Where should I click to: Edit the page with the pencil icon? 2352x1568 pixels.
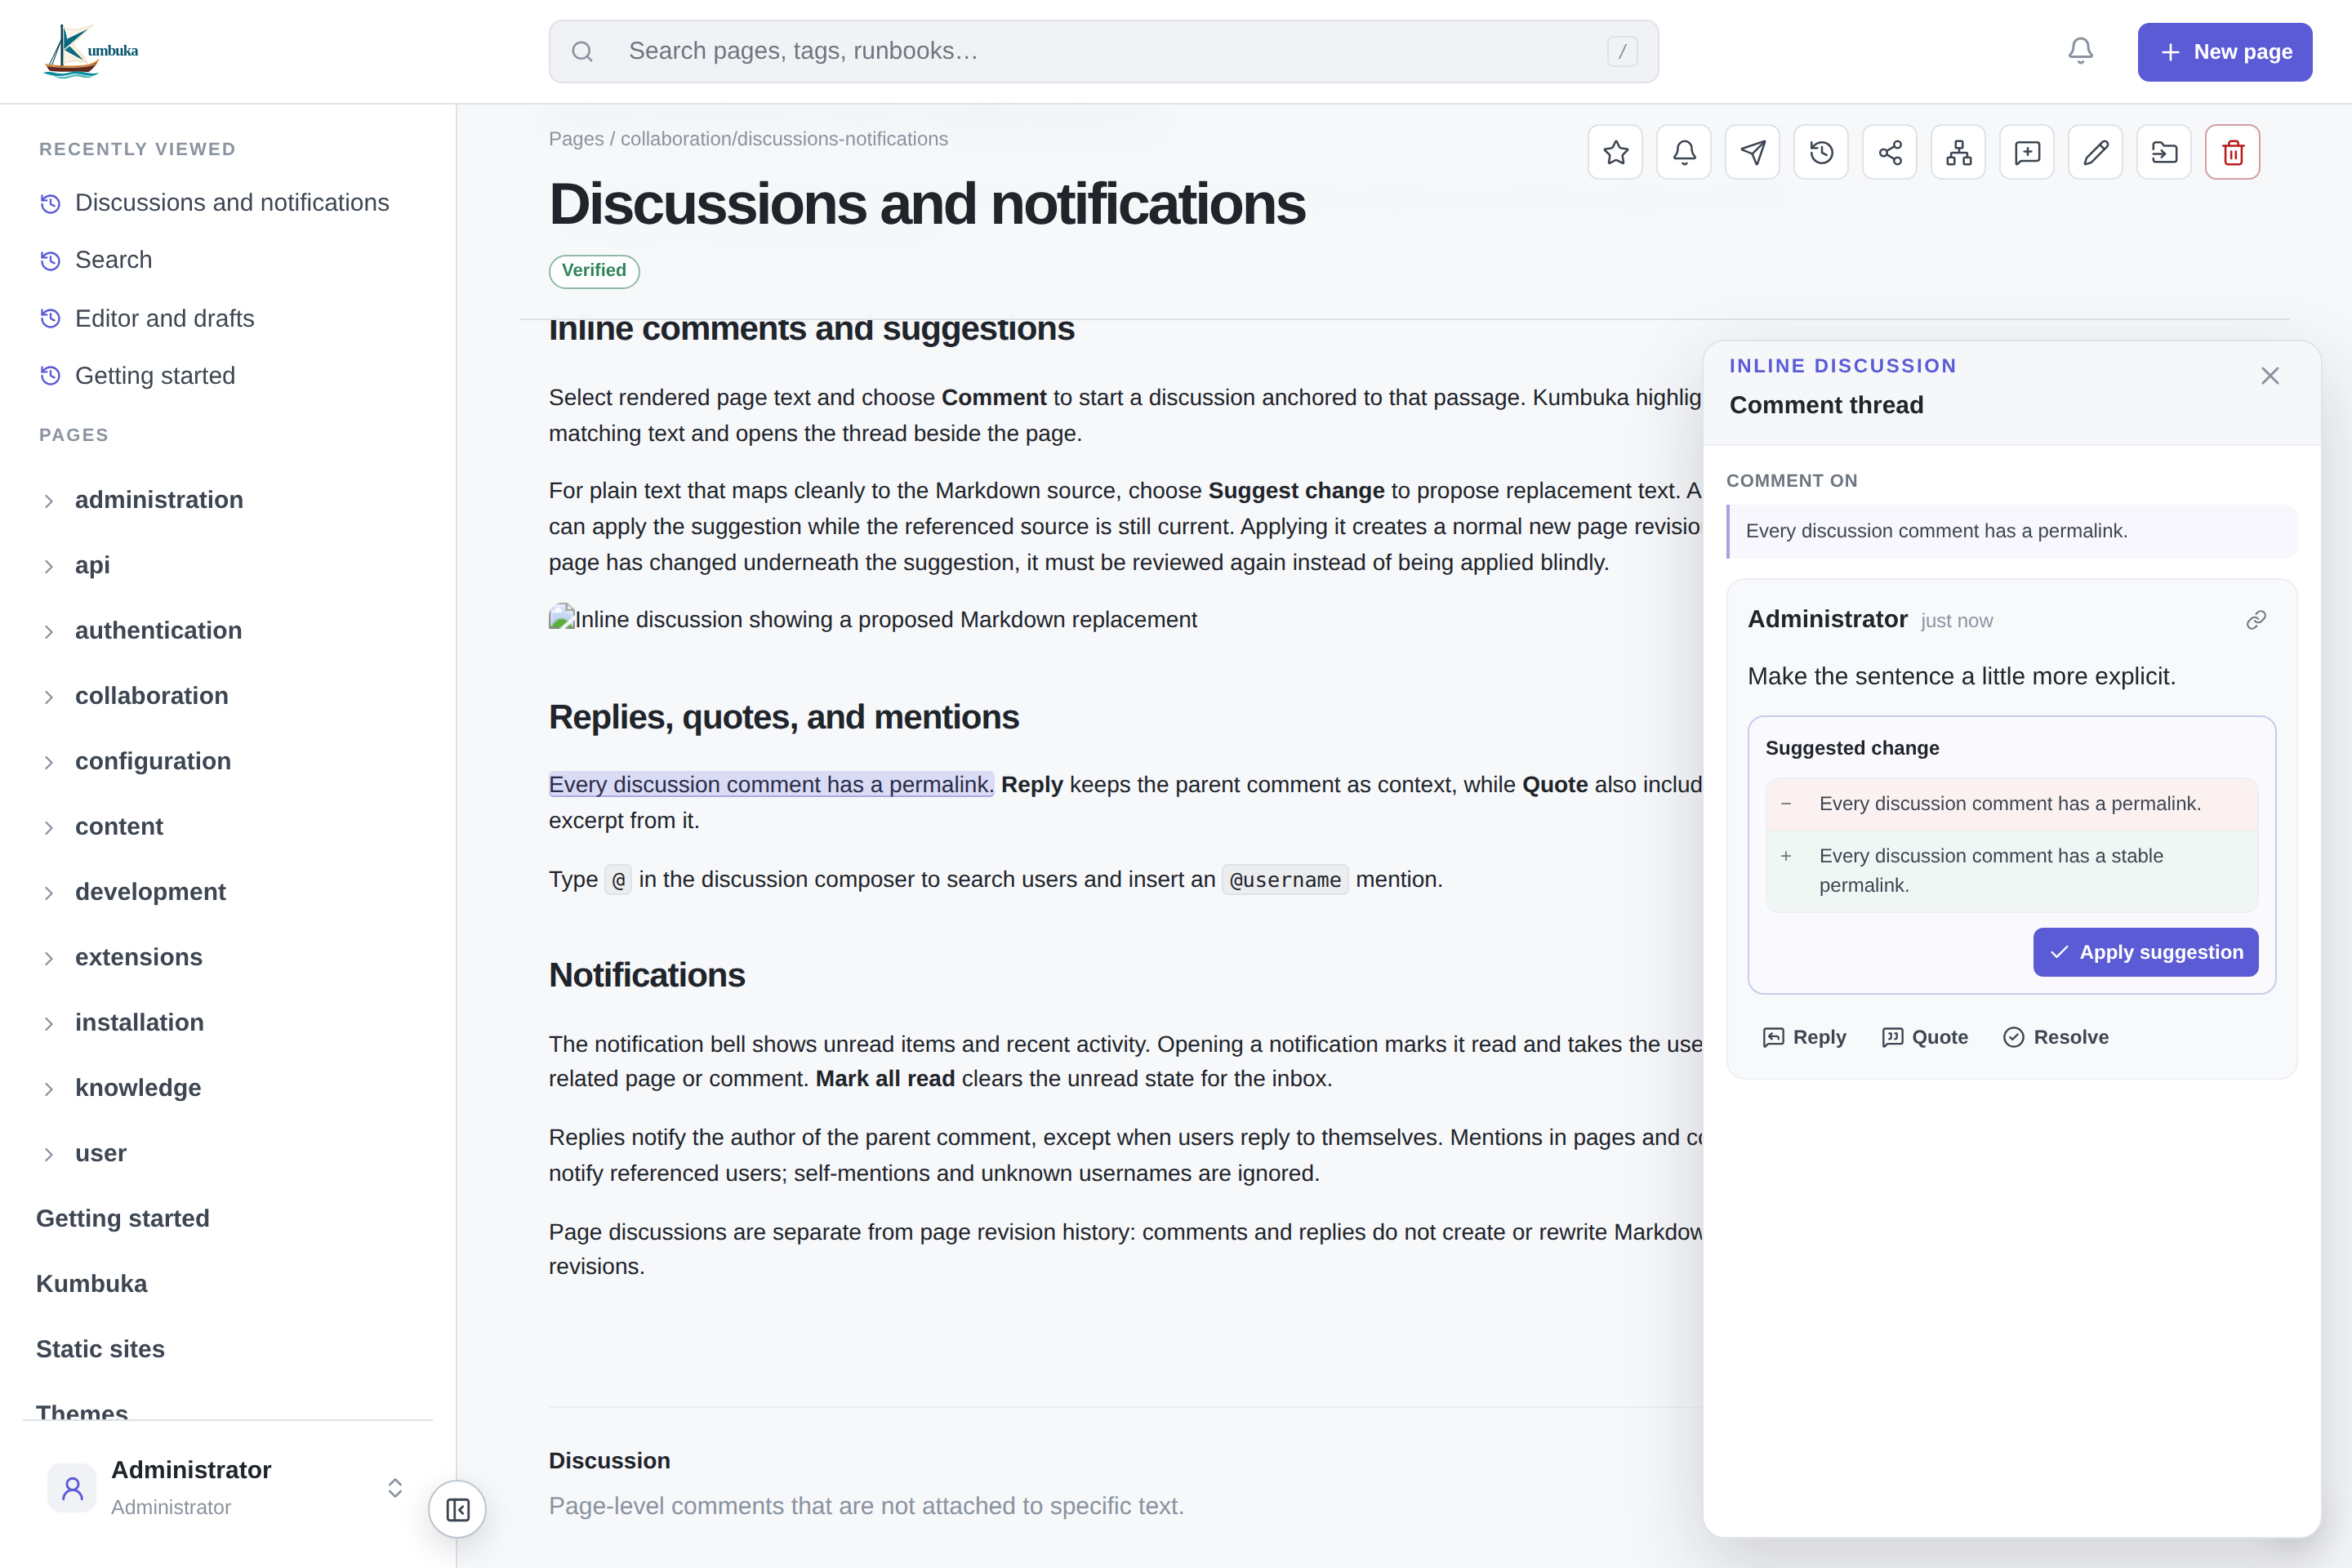point(2095,152)
